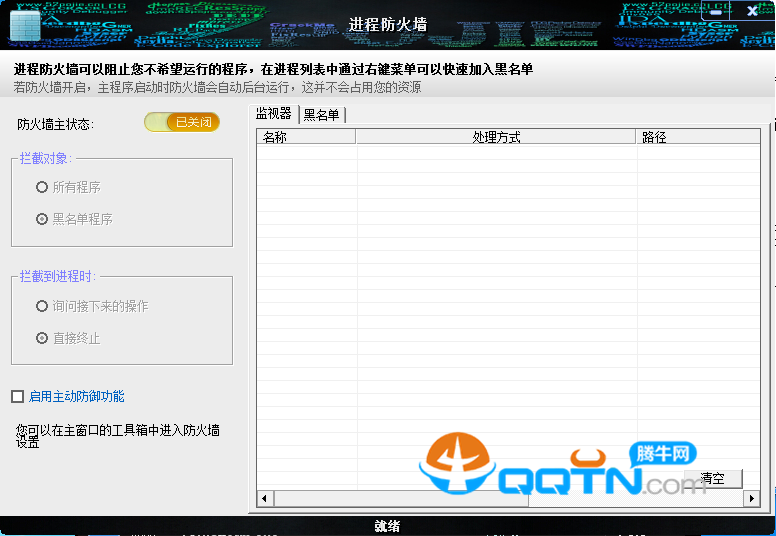Select the 所有程序 radio option
The height and width of the screenshot is (536, 776).
[x=42, y=187]
